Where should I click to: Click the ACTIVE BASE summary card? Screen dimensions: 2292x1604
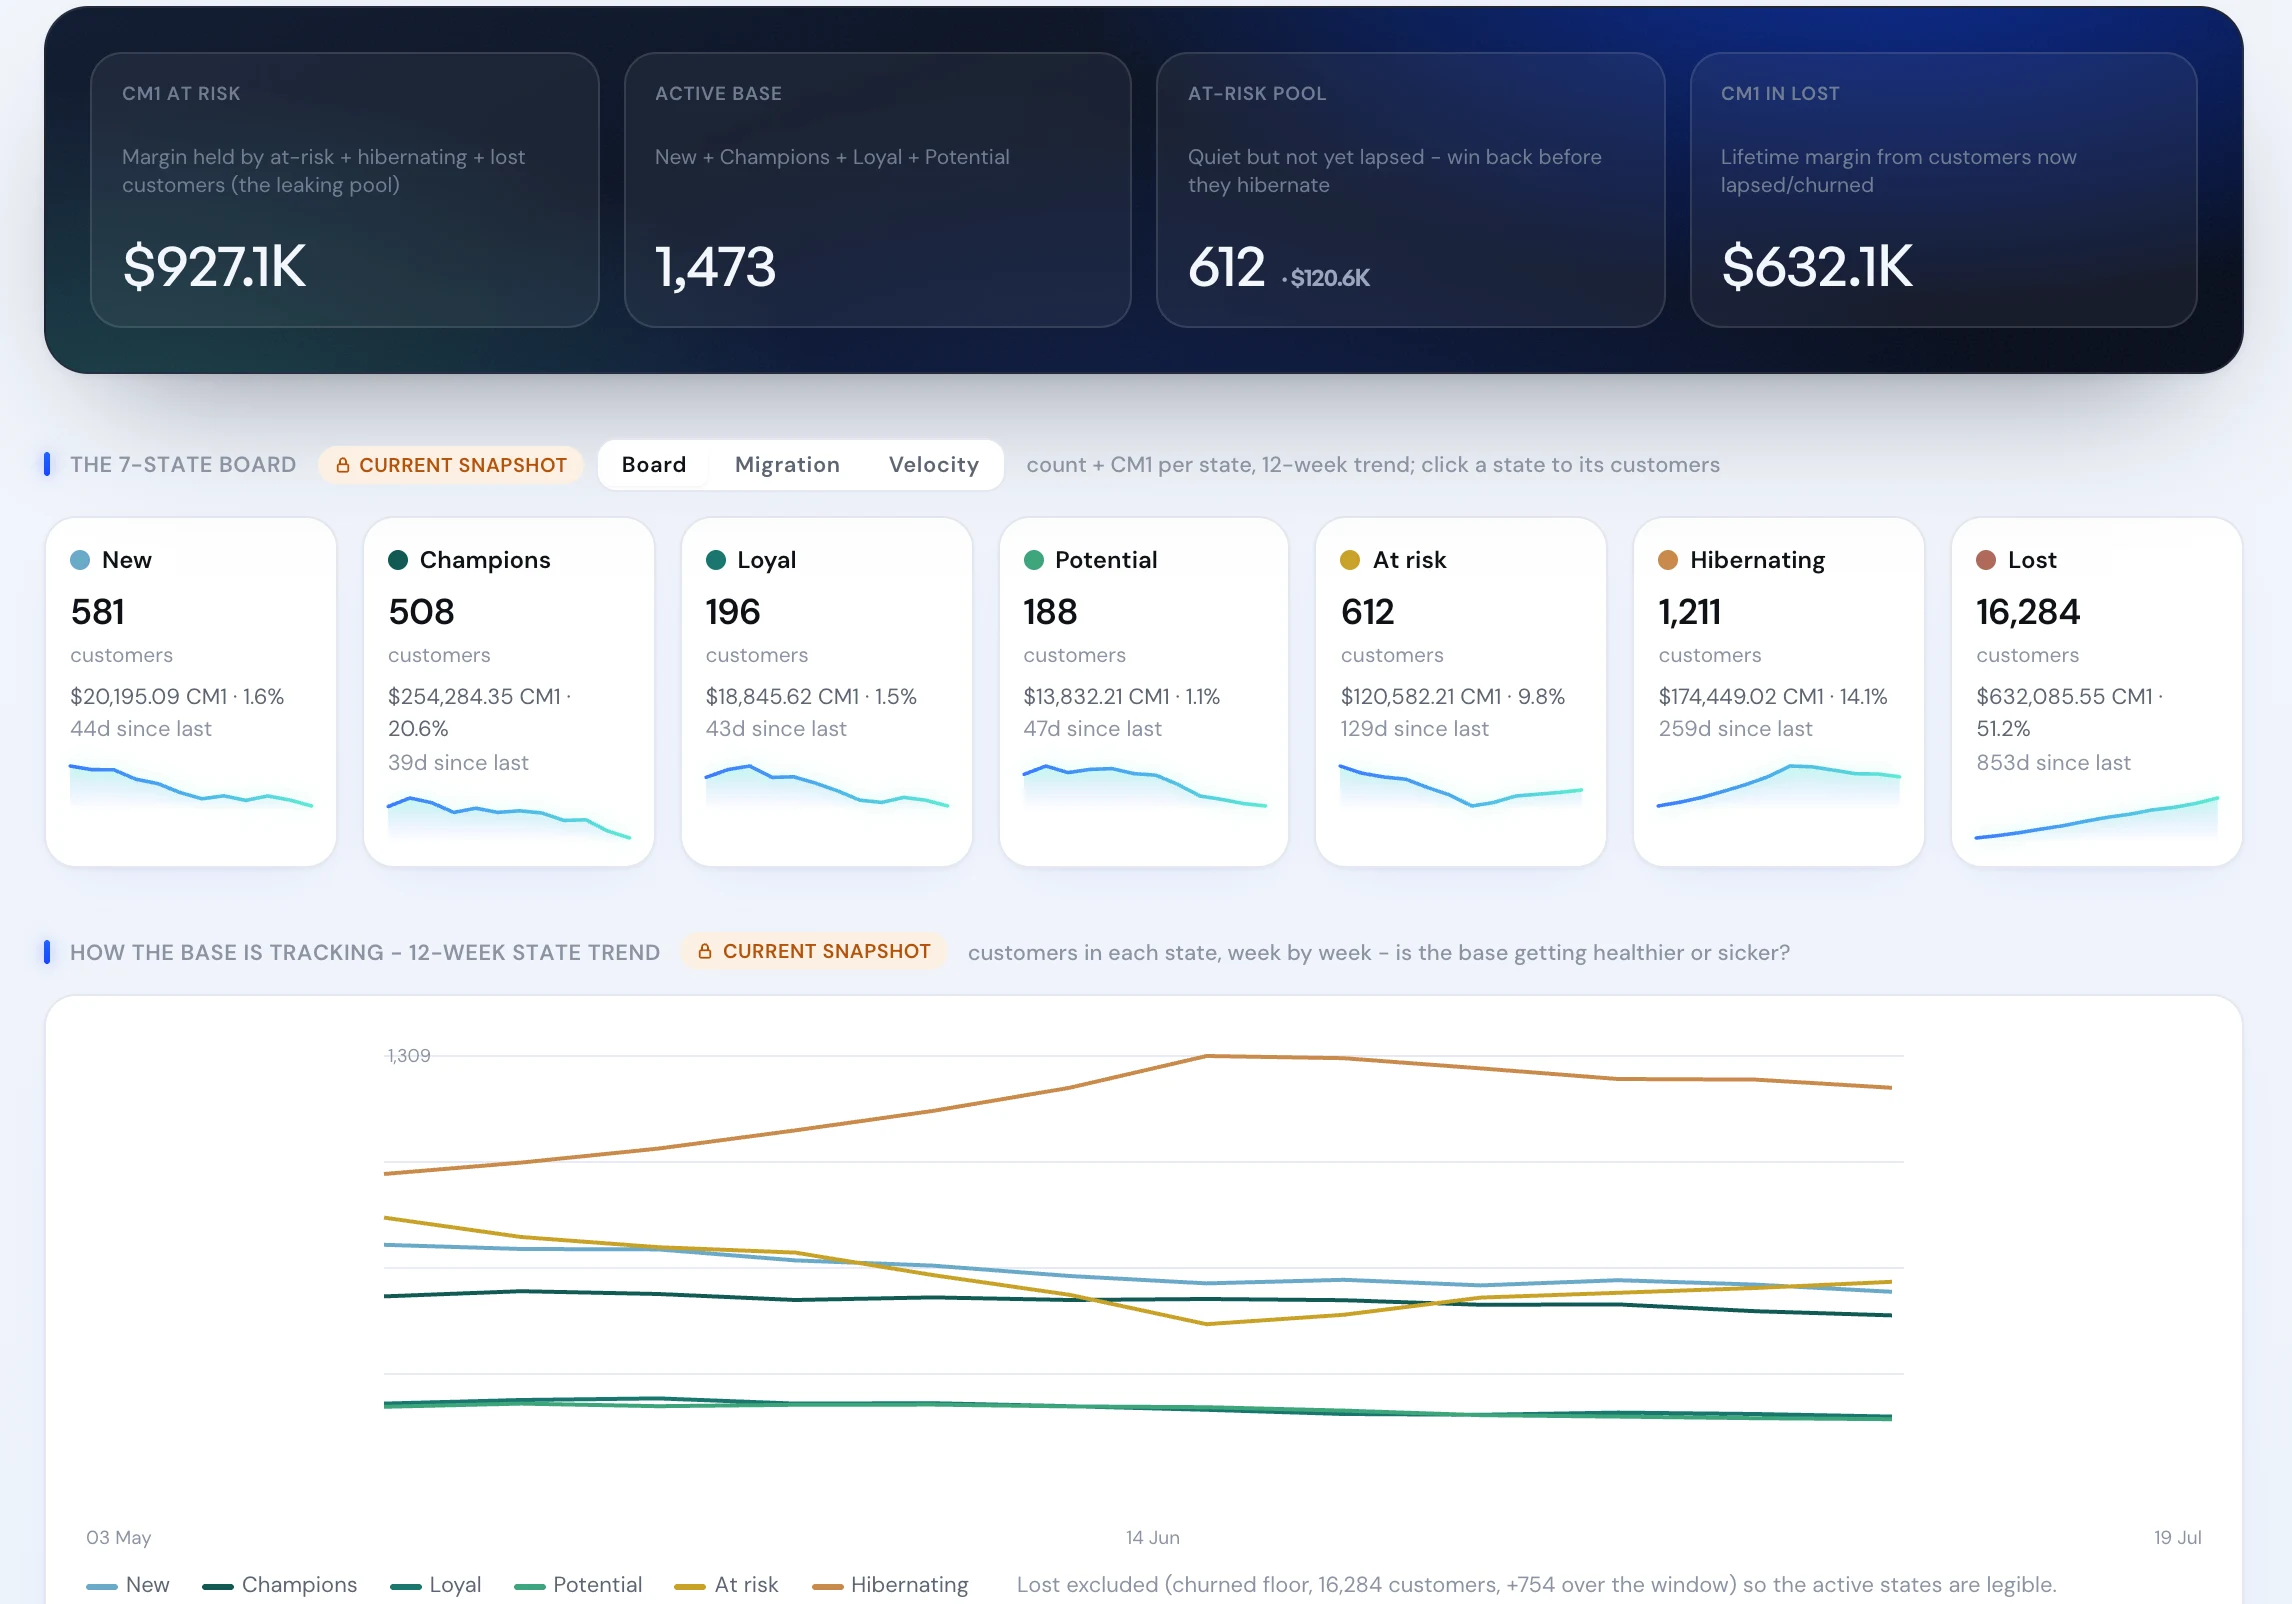point(878,190)
